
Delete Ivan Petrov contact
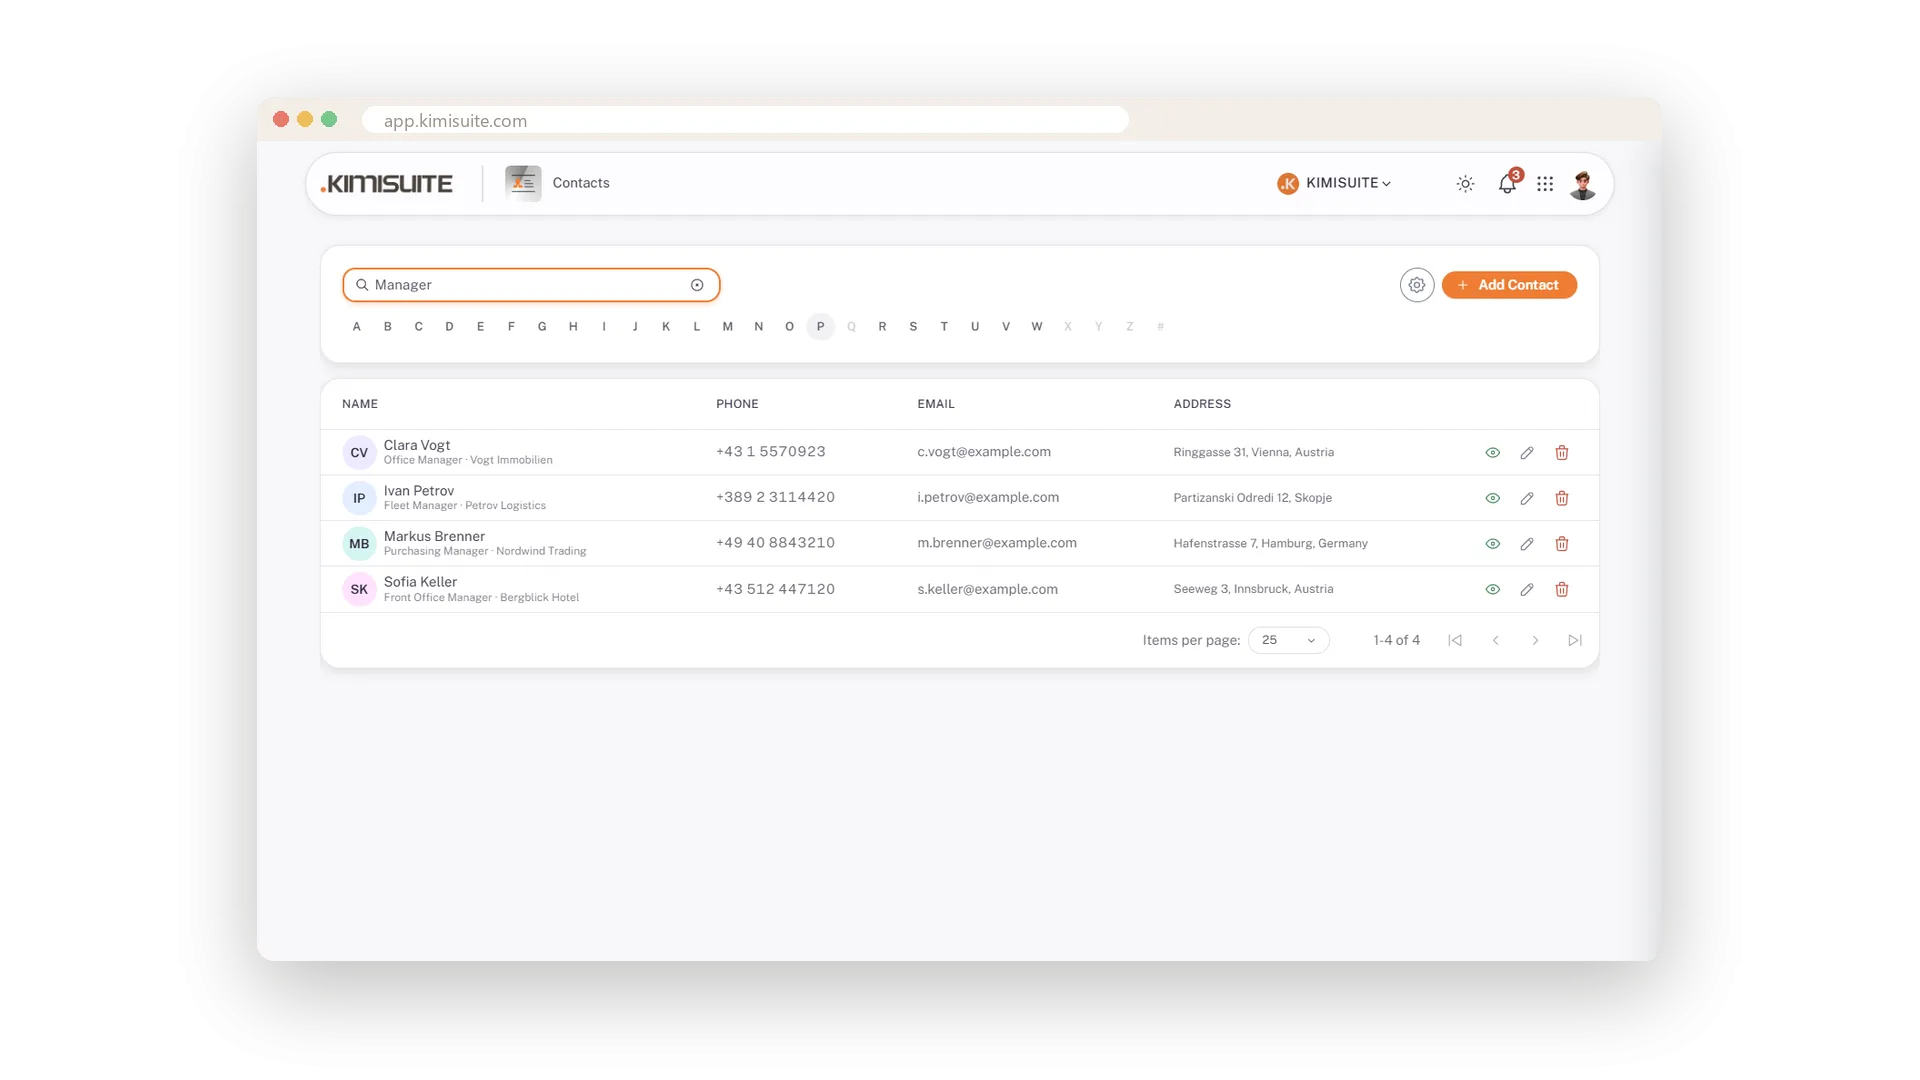pos(1562,498)
